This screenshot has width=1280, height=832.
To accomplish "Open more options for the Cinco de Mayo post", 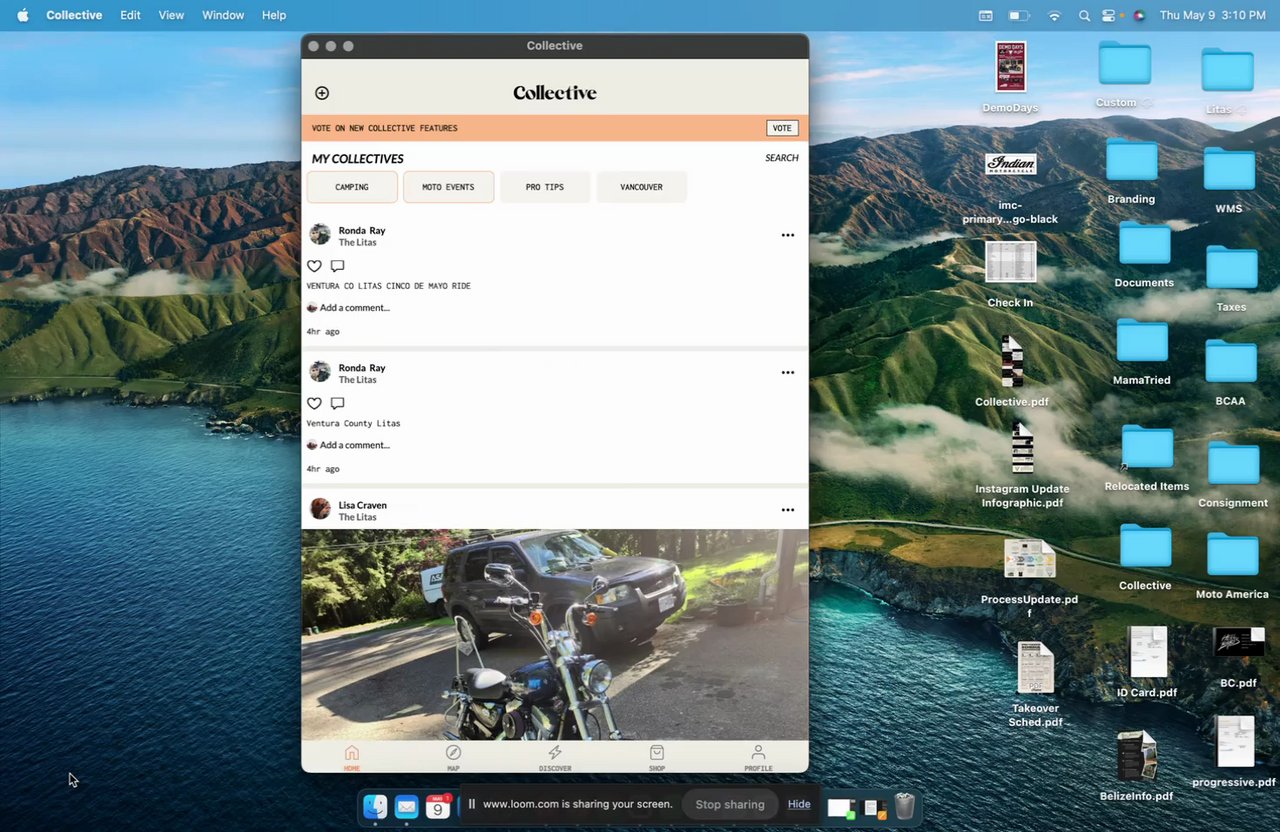I will point(788,235).
